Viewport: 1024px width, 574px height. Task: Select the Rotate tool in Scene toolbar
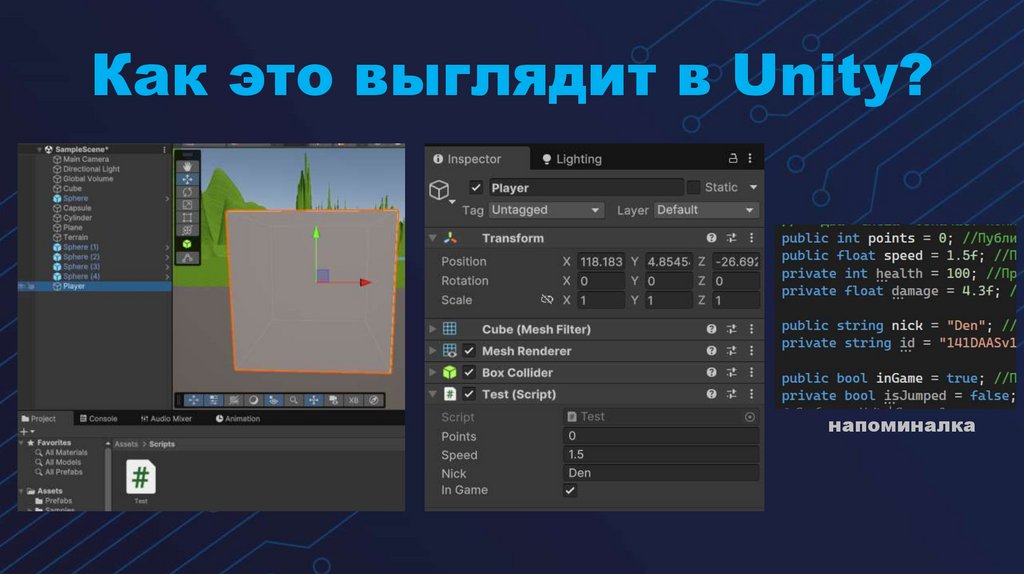click(x=187, y=192)
